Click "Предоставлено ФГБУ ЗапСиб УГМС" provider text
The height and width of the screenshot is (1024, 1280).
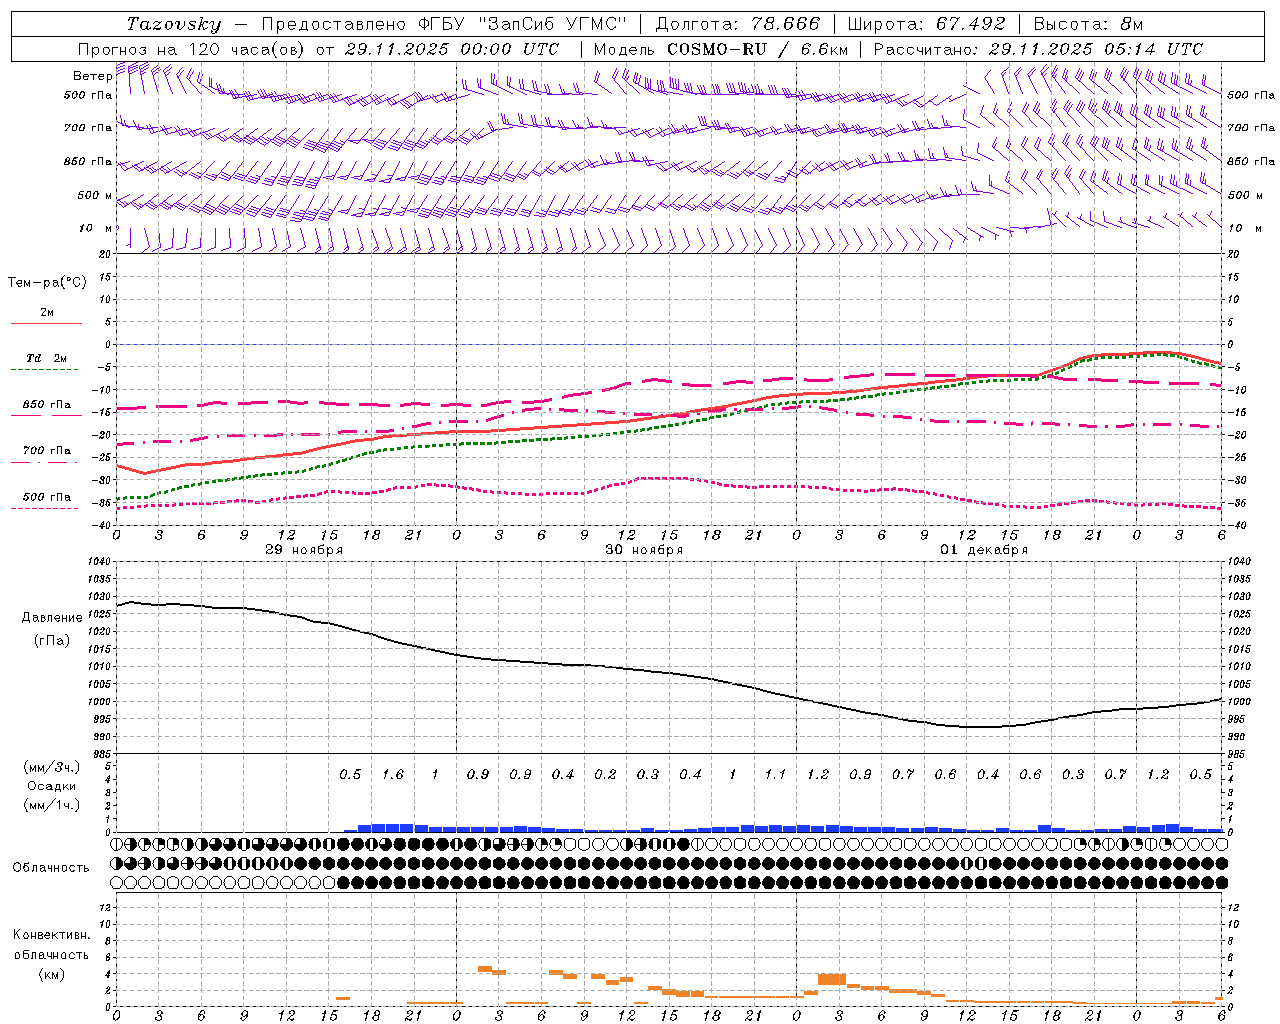coord(443,23)
